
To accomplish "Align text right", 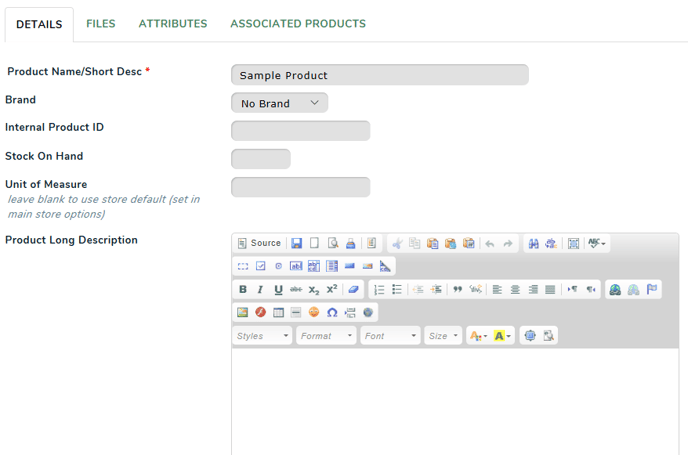I will [x=533, y=290].
